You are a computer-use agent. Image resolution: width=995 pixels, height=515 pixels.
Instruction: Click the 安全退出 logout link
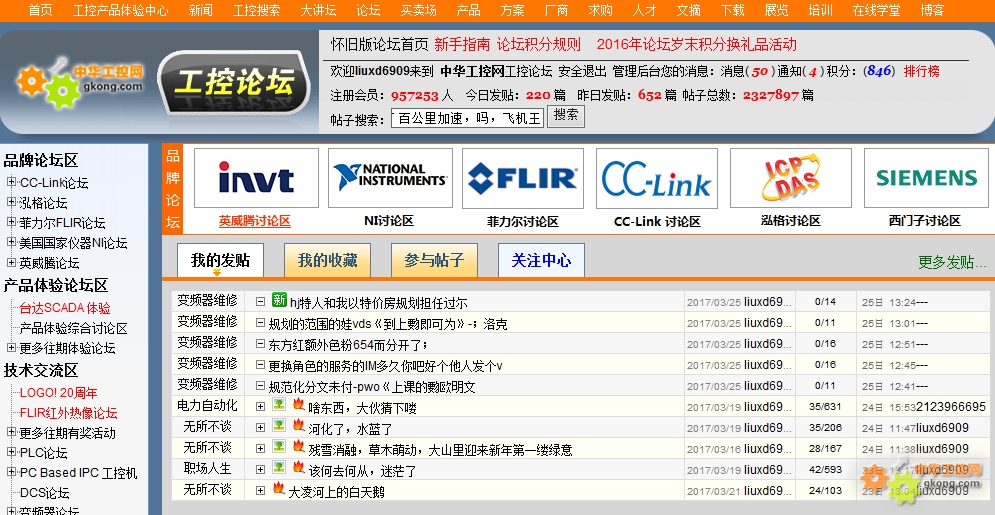point(583,71)
